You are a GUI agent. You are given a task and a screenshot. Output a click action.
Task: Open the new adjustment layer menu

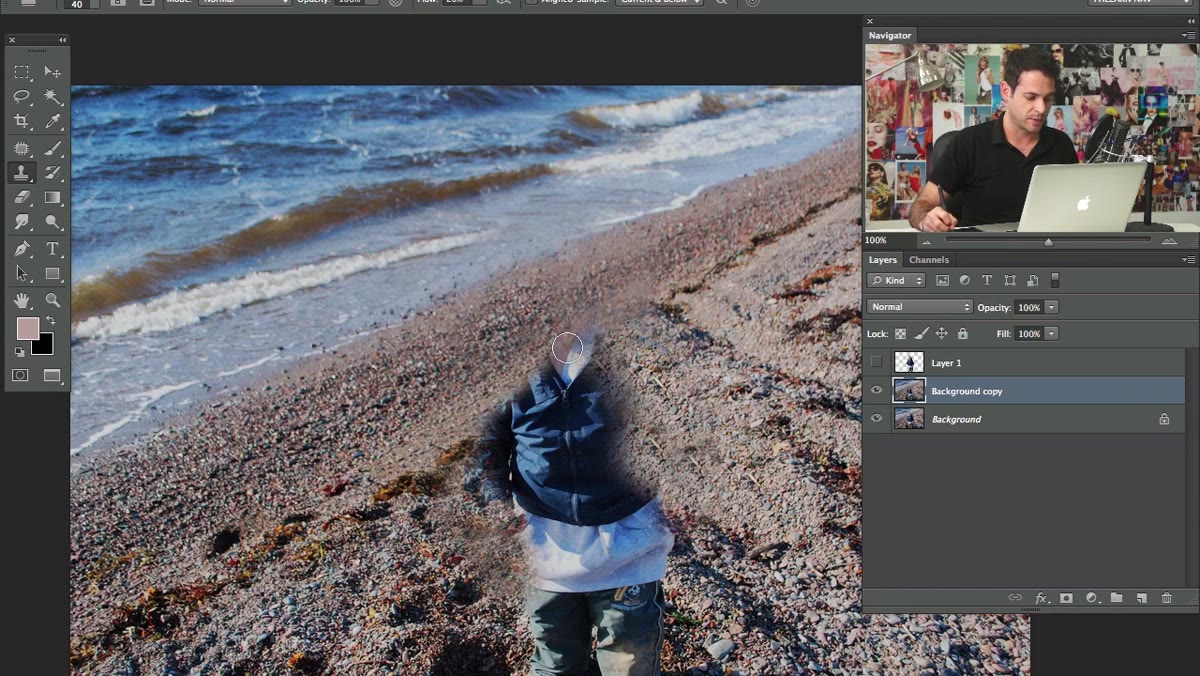1091,598
